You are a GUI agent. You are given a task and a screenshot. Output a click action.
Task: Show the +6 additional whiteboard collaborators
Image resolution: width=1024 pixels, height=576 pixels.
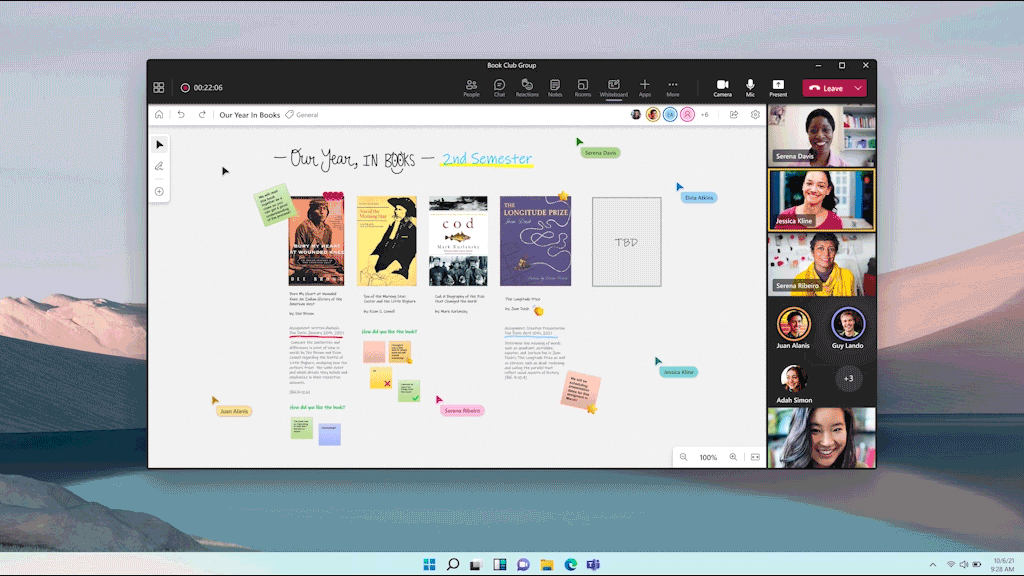click(705, 115)
